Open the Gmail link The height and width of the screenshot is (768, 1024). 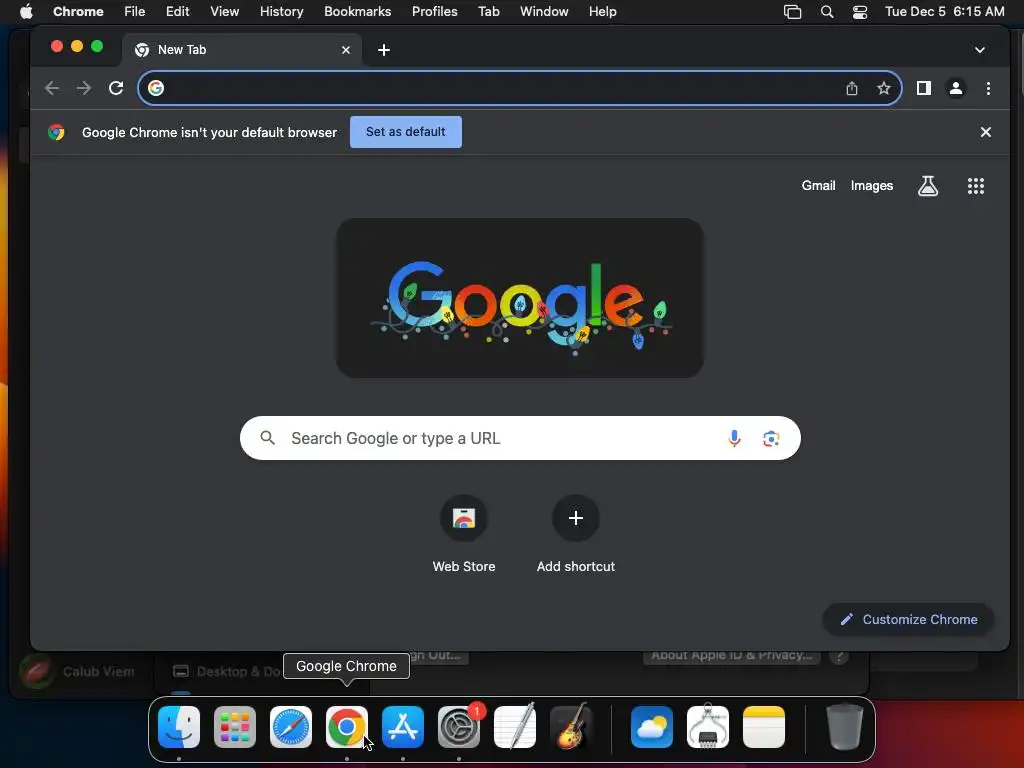(x=818, y=186)
